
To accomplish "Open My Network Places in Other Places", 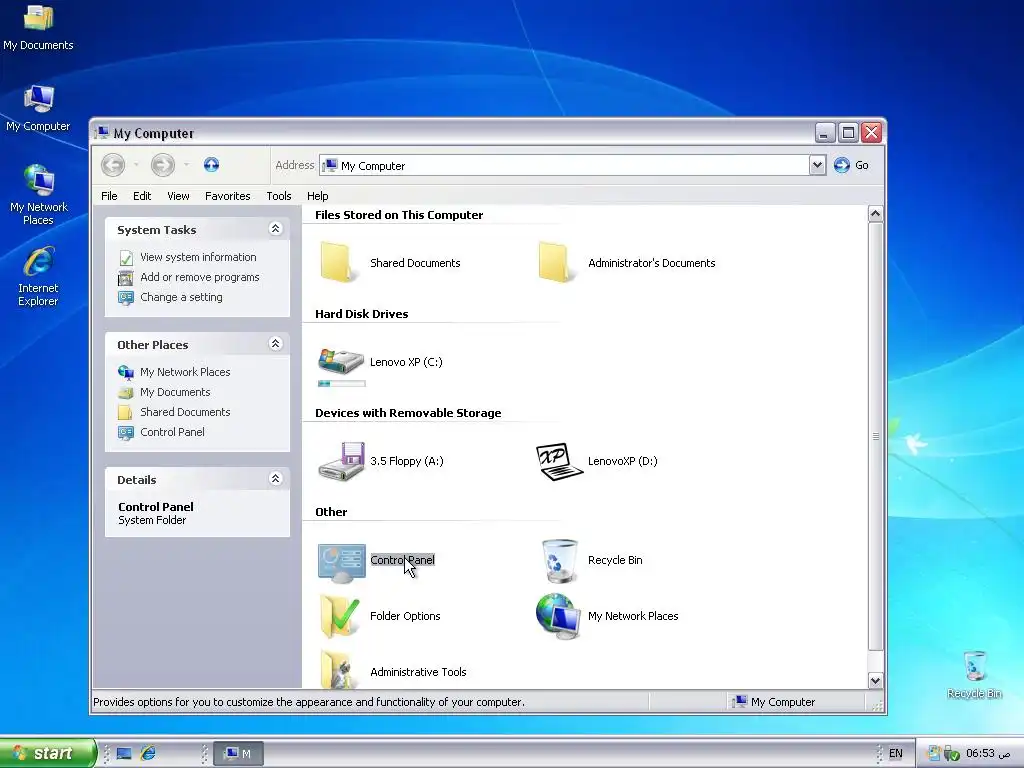I will click(x=185, y=372).
